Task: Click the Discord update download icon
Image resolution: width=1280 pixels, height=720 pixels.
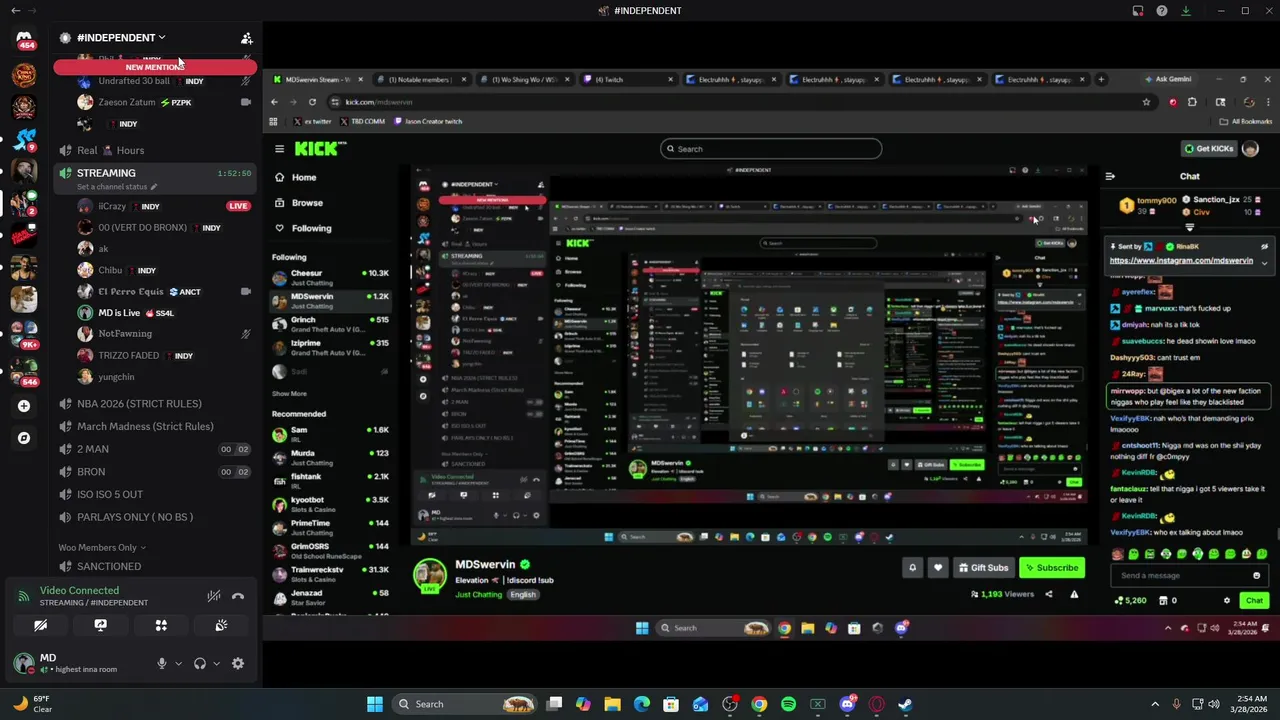Action: 1186,11
